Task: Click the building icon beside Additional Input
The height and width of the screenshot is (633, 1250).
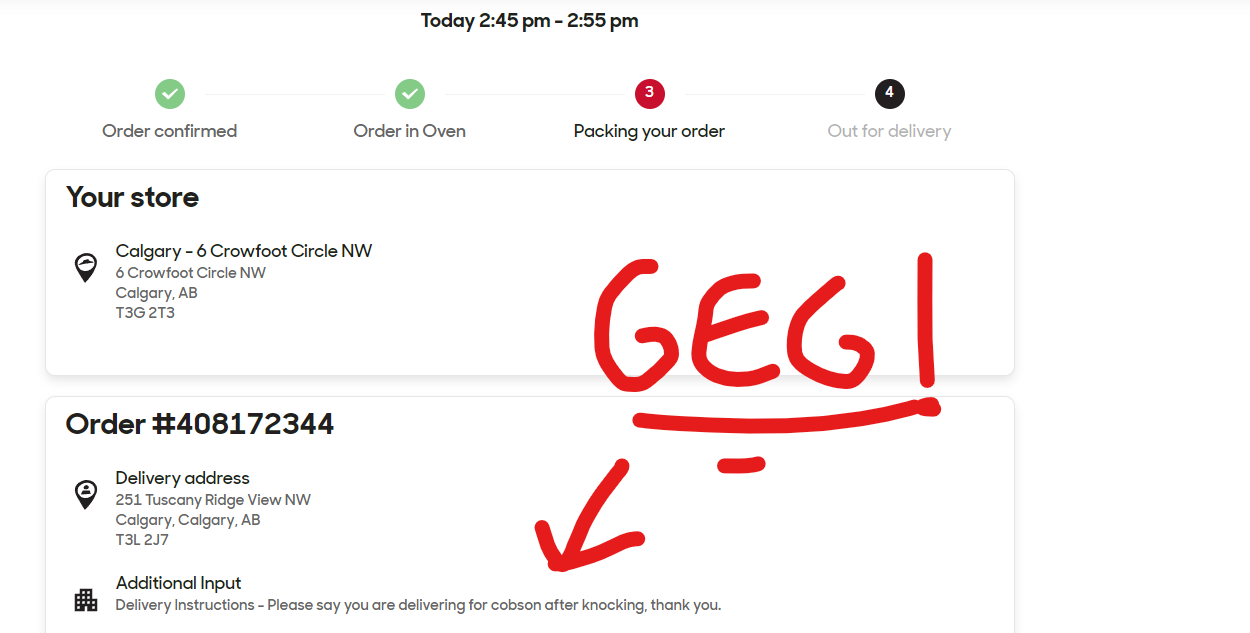Action: pos(86,599)
